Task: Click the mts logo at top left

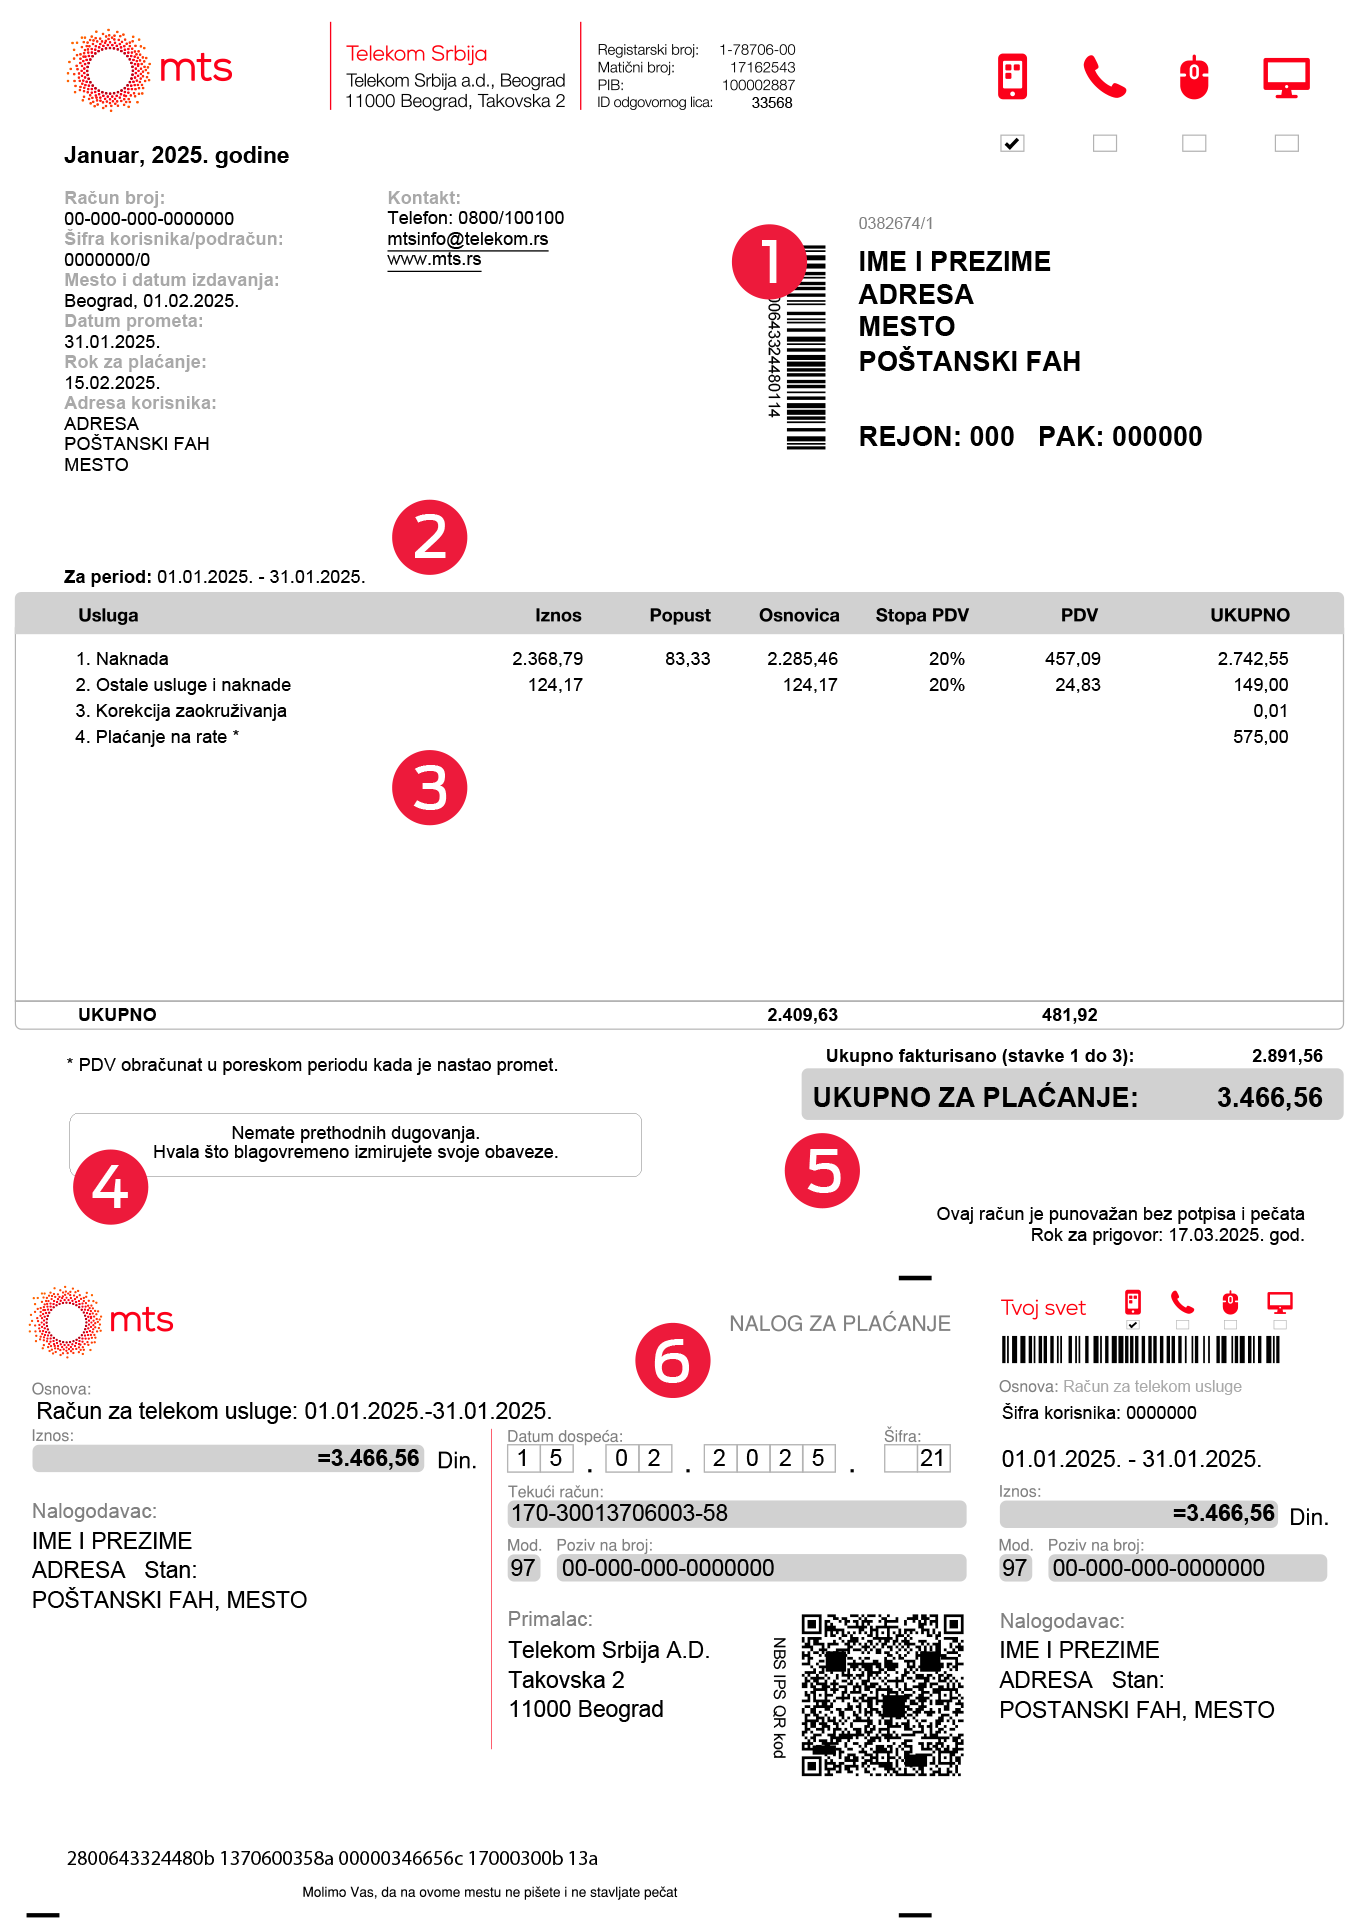Action: click(x=149, y=69)
